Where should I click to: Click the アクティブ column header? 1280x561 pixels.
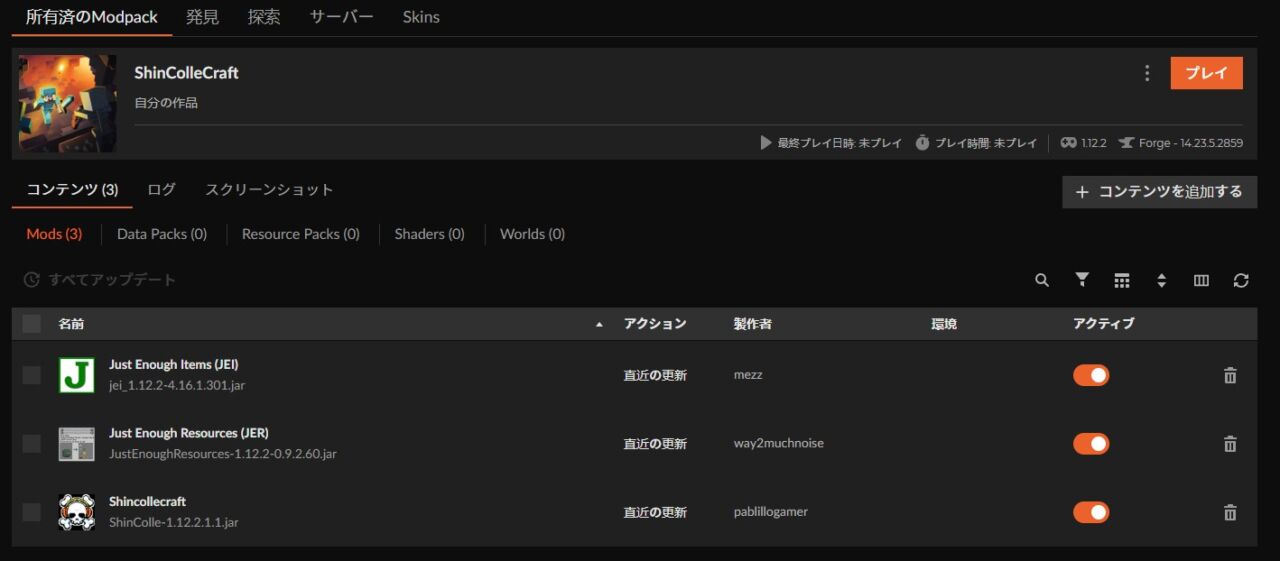(1104, 324)
